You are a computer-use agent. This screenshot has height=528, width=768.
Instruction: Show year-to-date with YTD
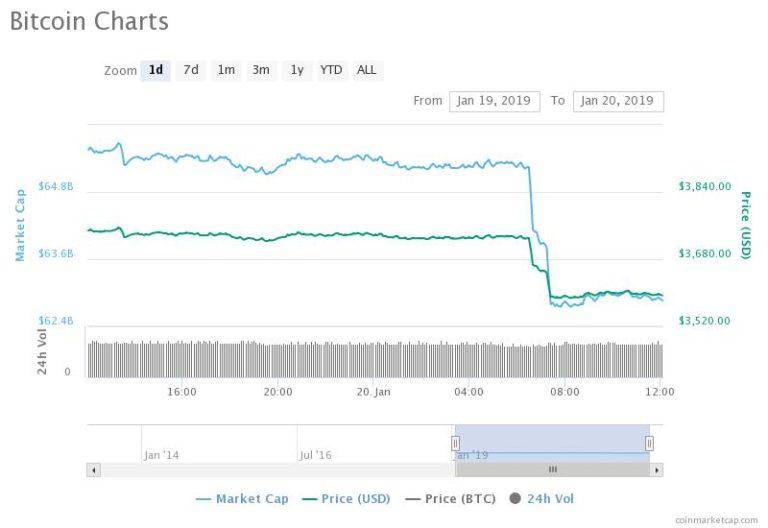tap(331, 70)
